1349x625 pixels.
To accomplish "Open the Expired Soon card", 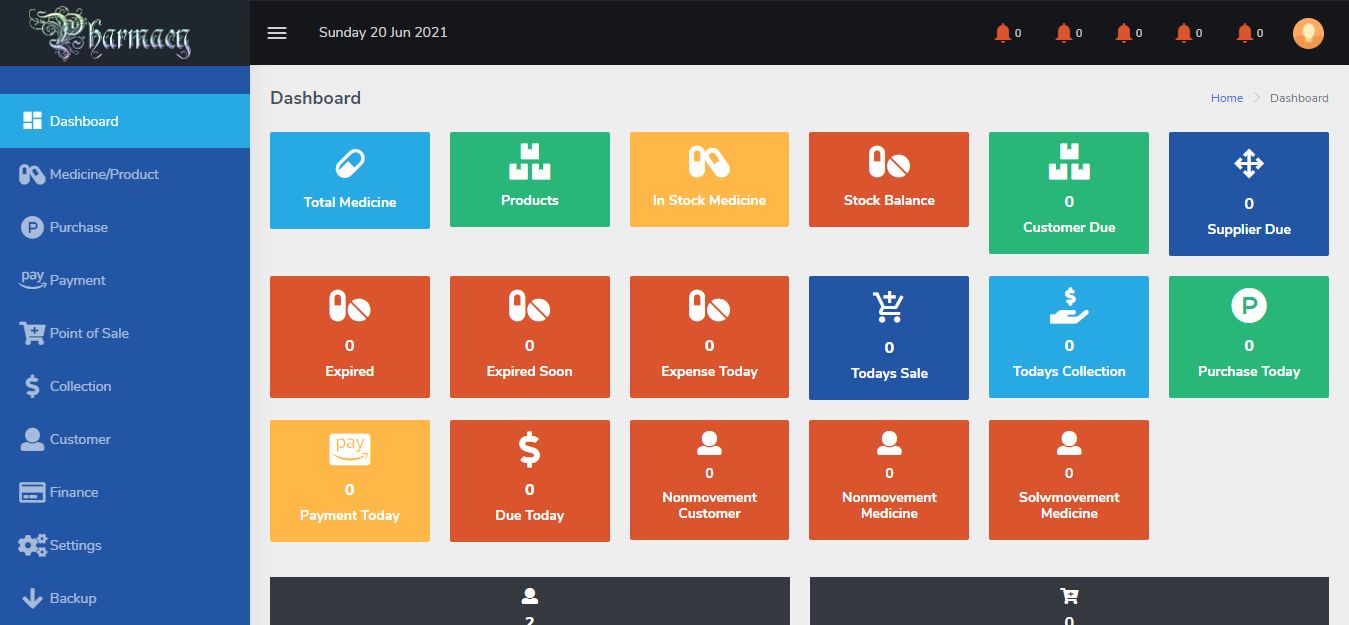I will point(530,337).
